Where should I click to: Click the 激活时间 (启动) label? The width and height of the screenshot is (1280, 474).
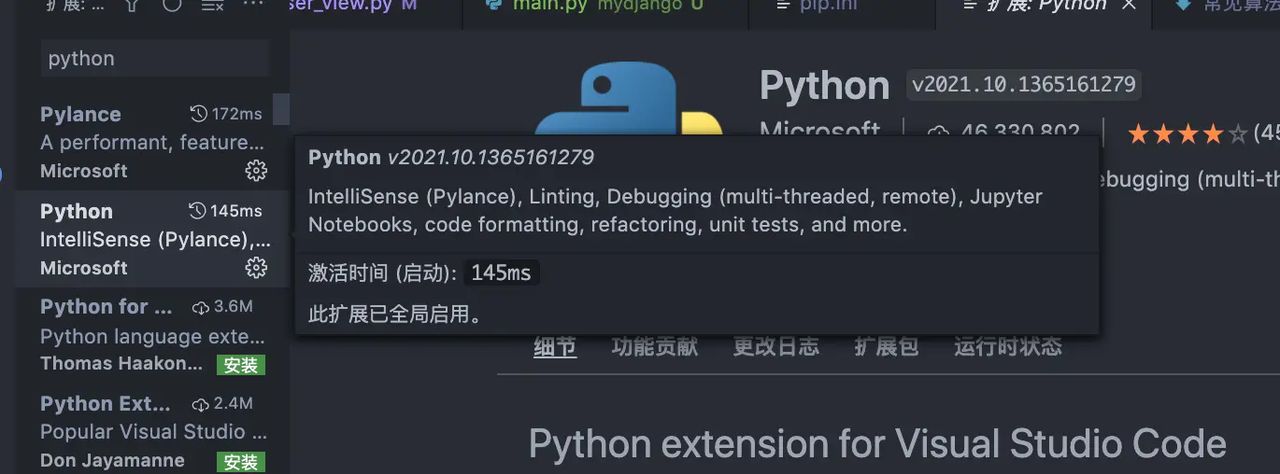(383, 272)
